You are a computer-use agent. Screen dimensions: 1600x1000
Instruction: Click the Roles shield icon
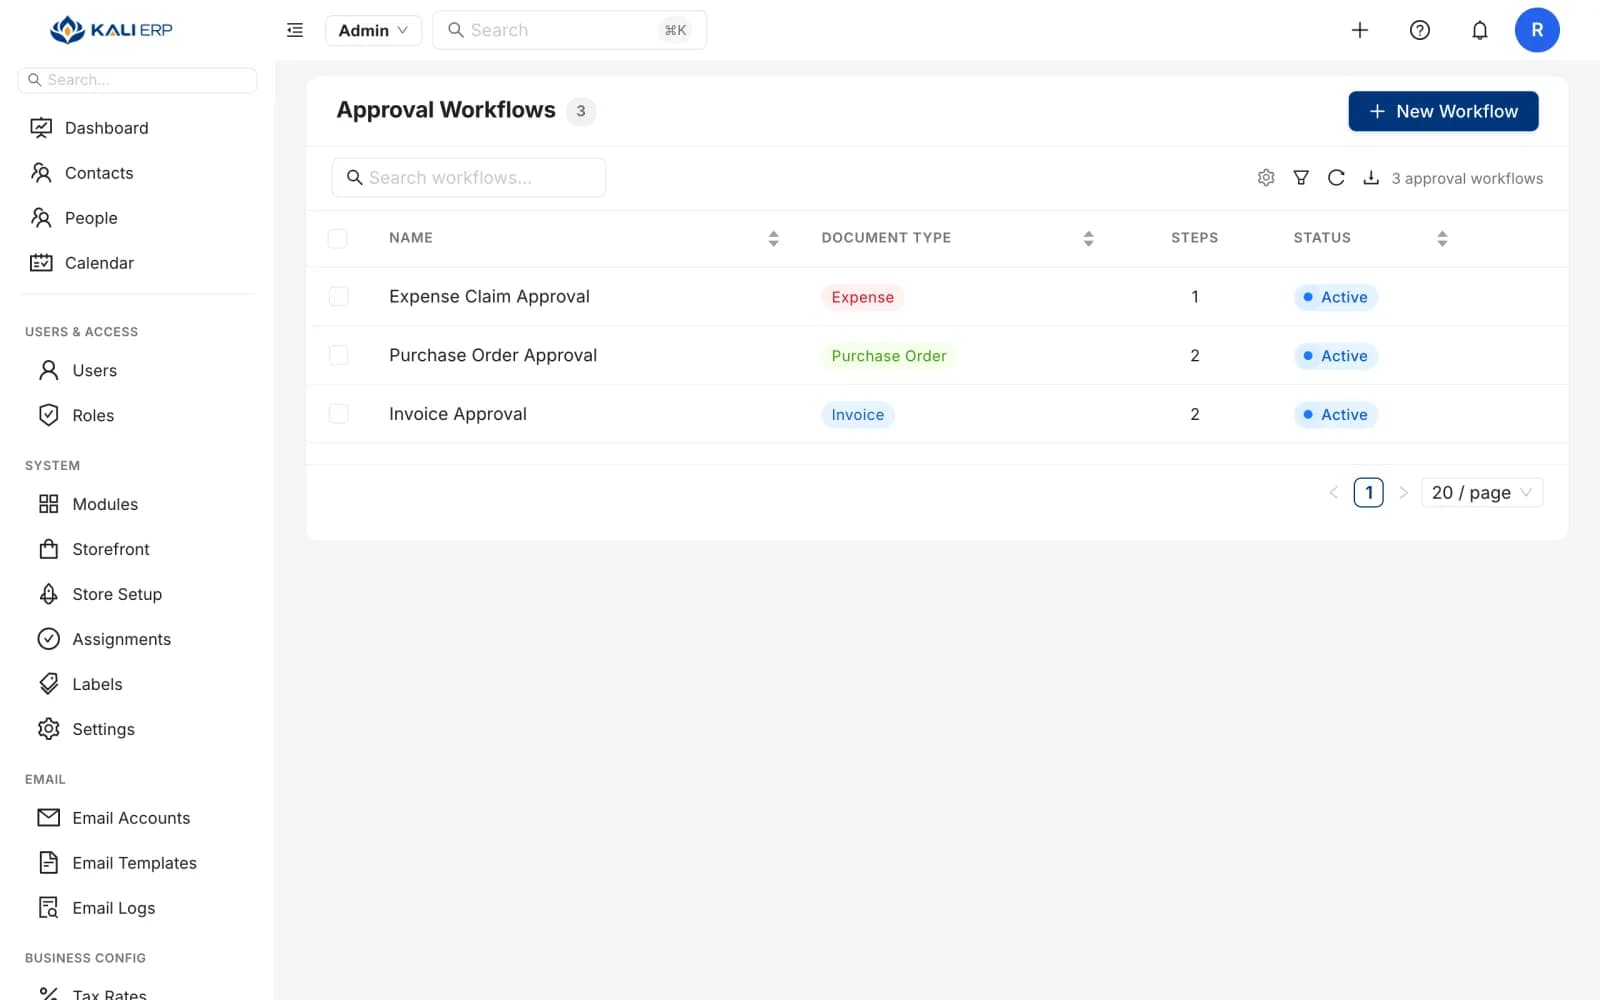coord(48,416)
